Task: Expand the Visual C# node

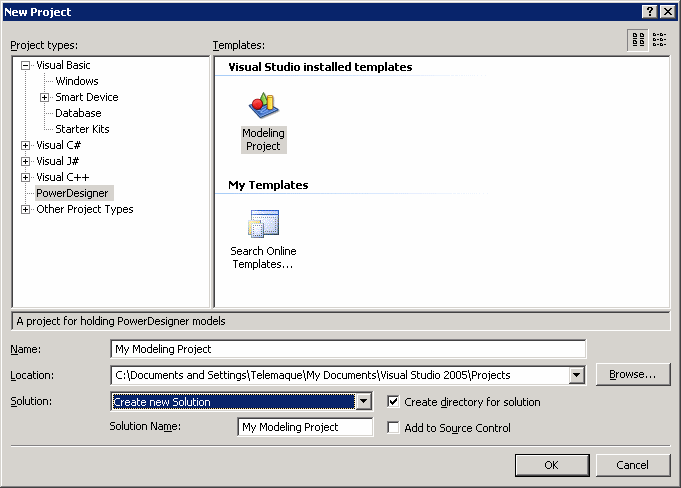Action: point(26,145)
